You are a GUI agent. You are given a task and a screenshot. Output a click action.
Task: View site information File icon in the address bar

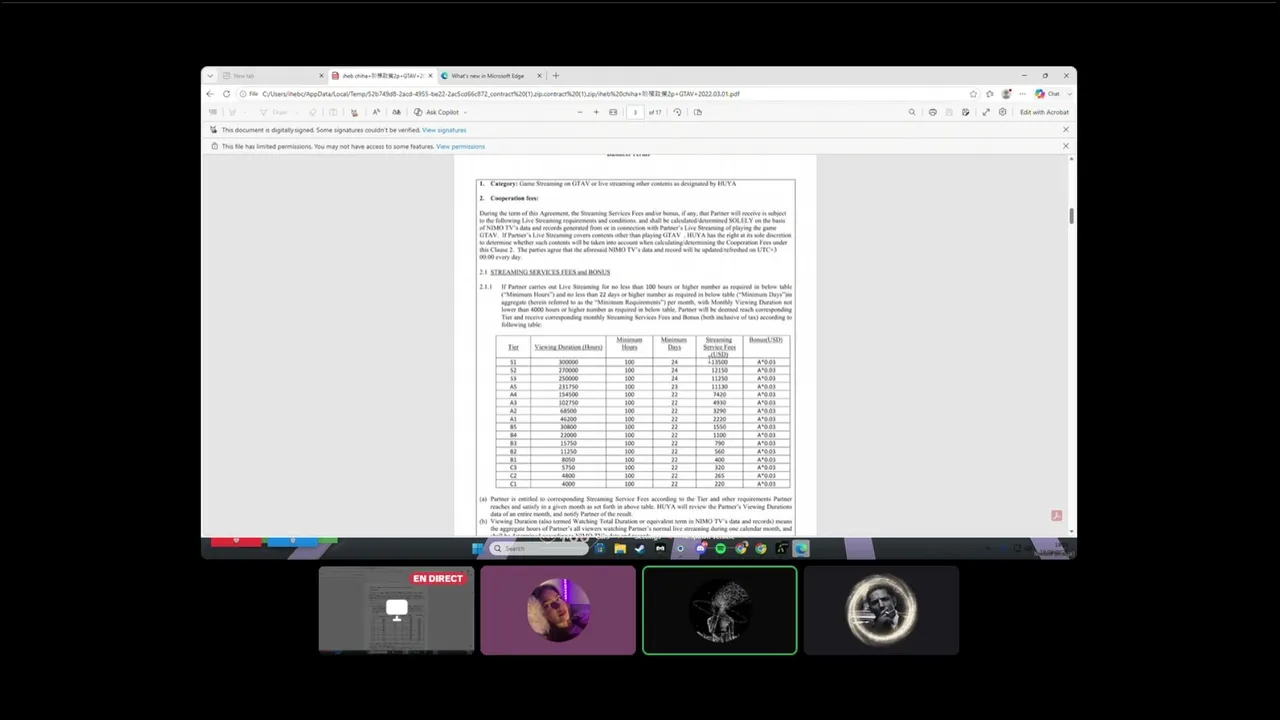250,94
